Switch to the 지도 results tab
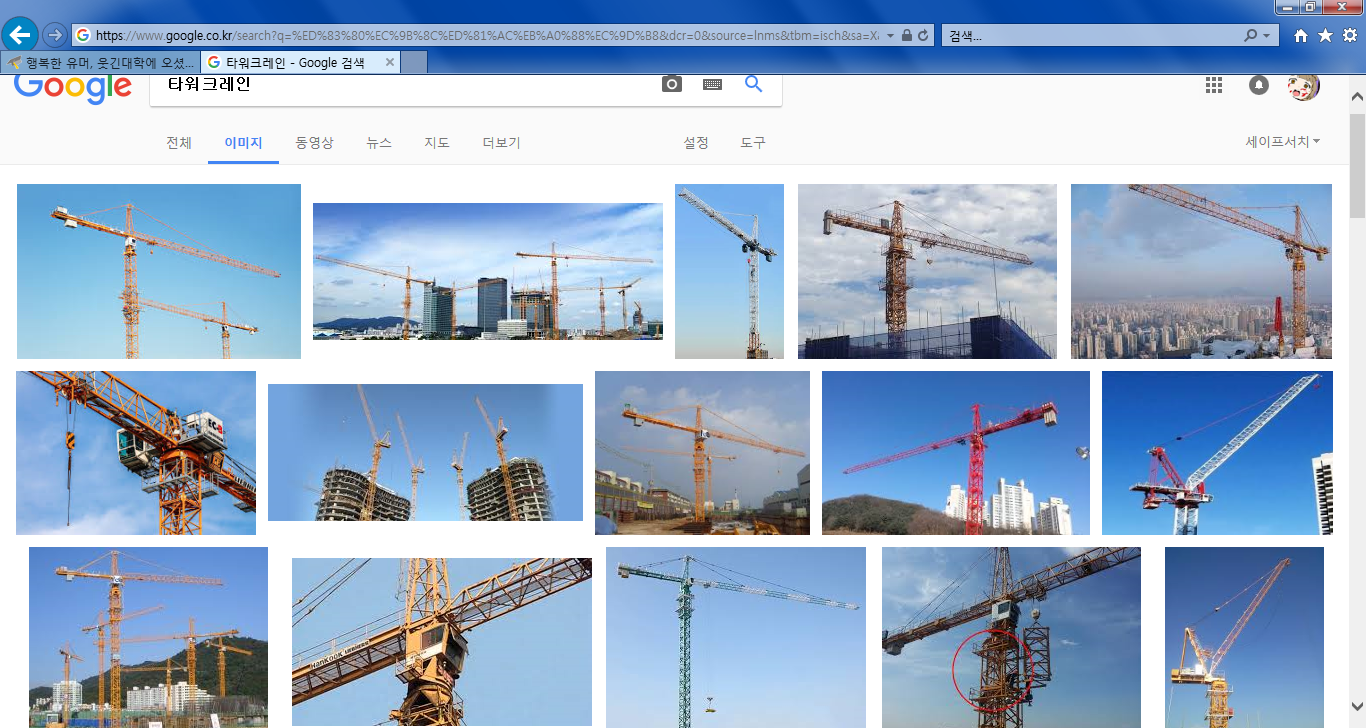 click(437, 143)
